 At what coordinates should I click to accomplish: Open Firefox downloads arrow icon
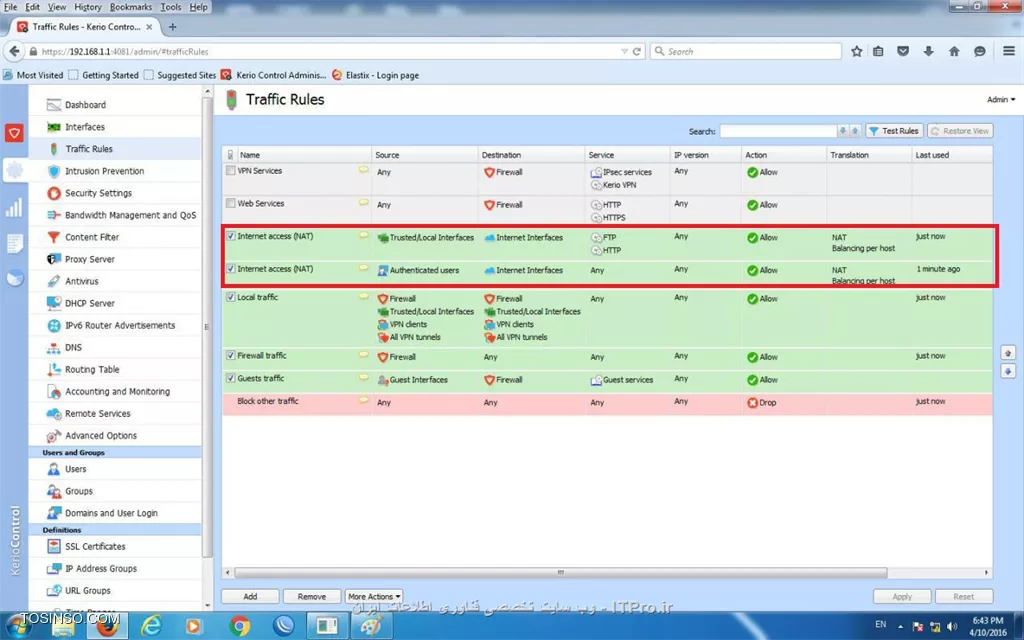(x=928, y=52)
